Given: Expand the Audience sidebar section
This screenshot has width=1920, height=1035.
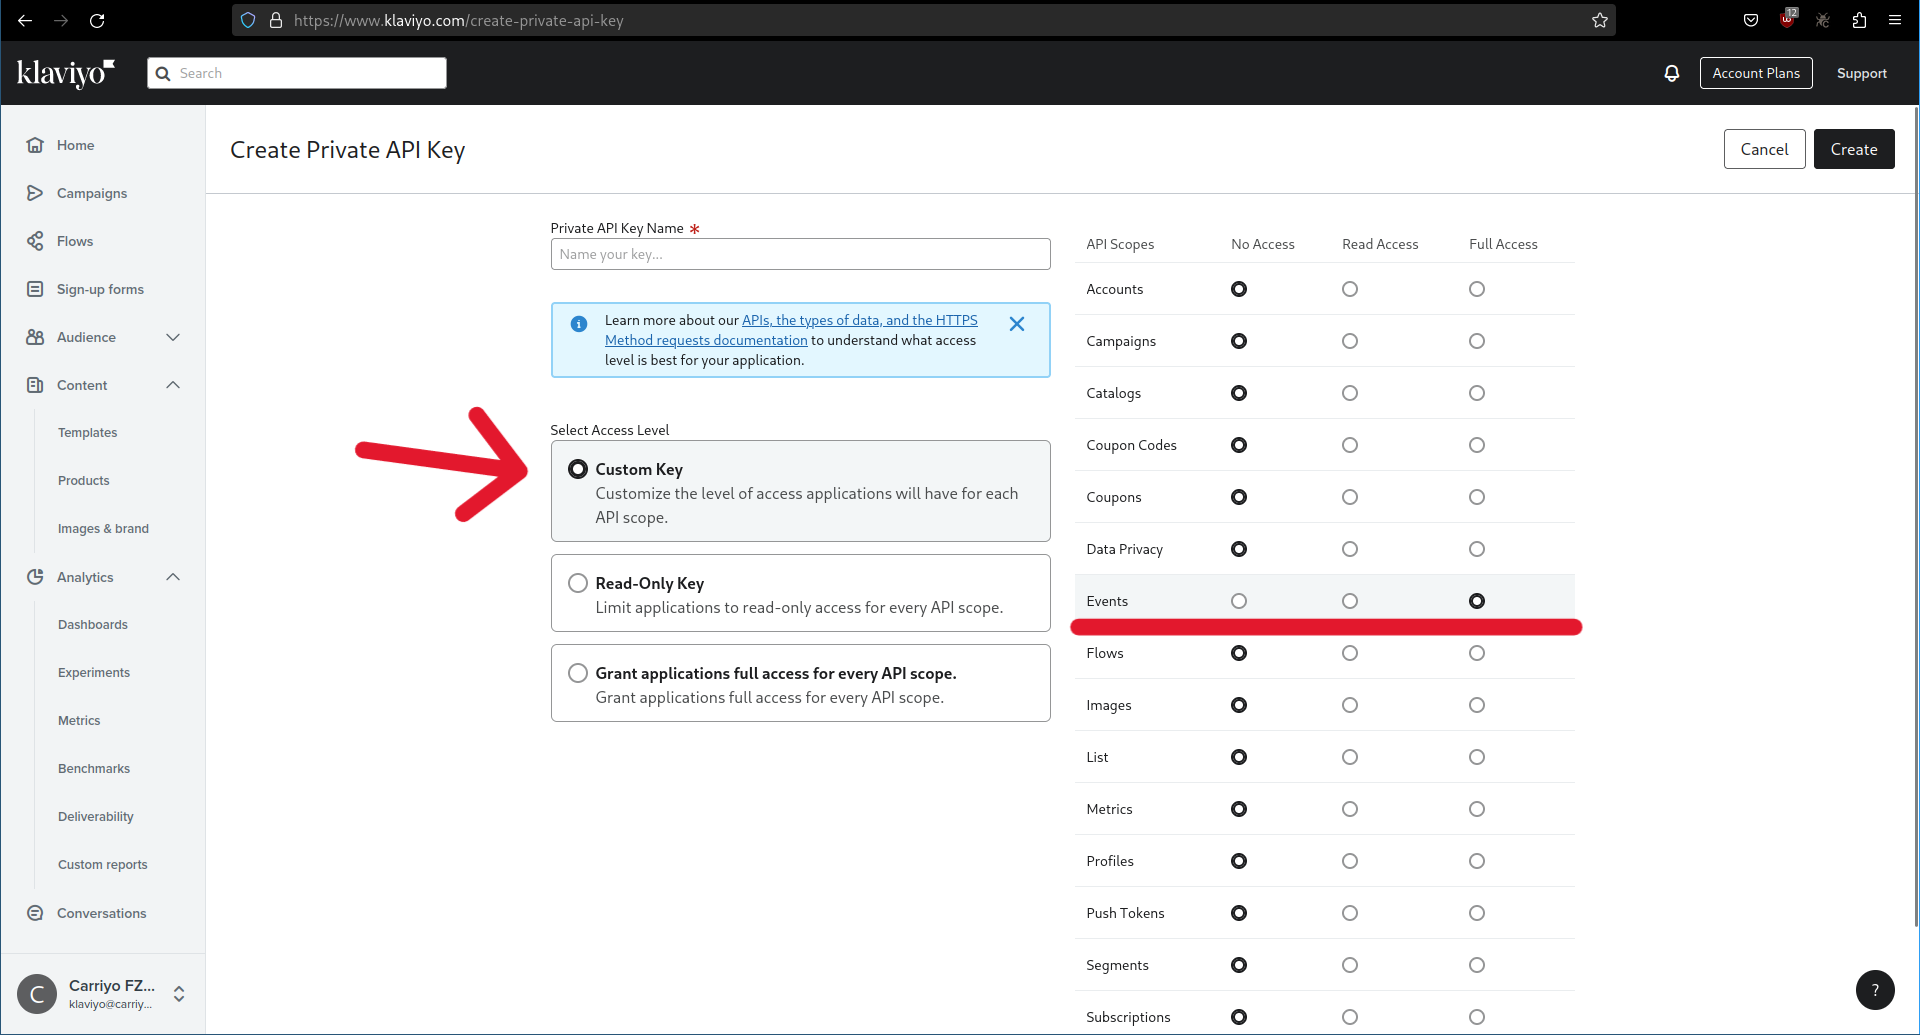Looking at the screenshot, I should 173,337.
